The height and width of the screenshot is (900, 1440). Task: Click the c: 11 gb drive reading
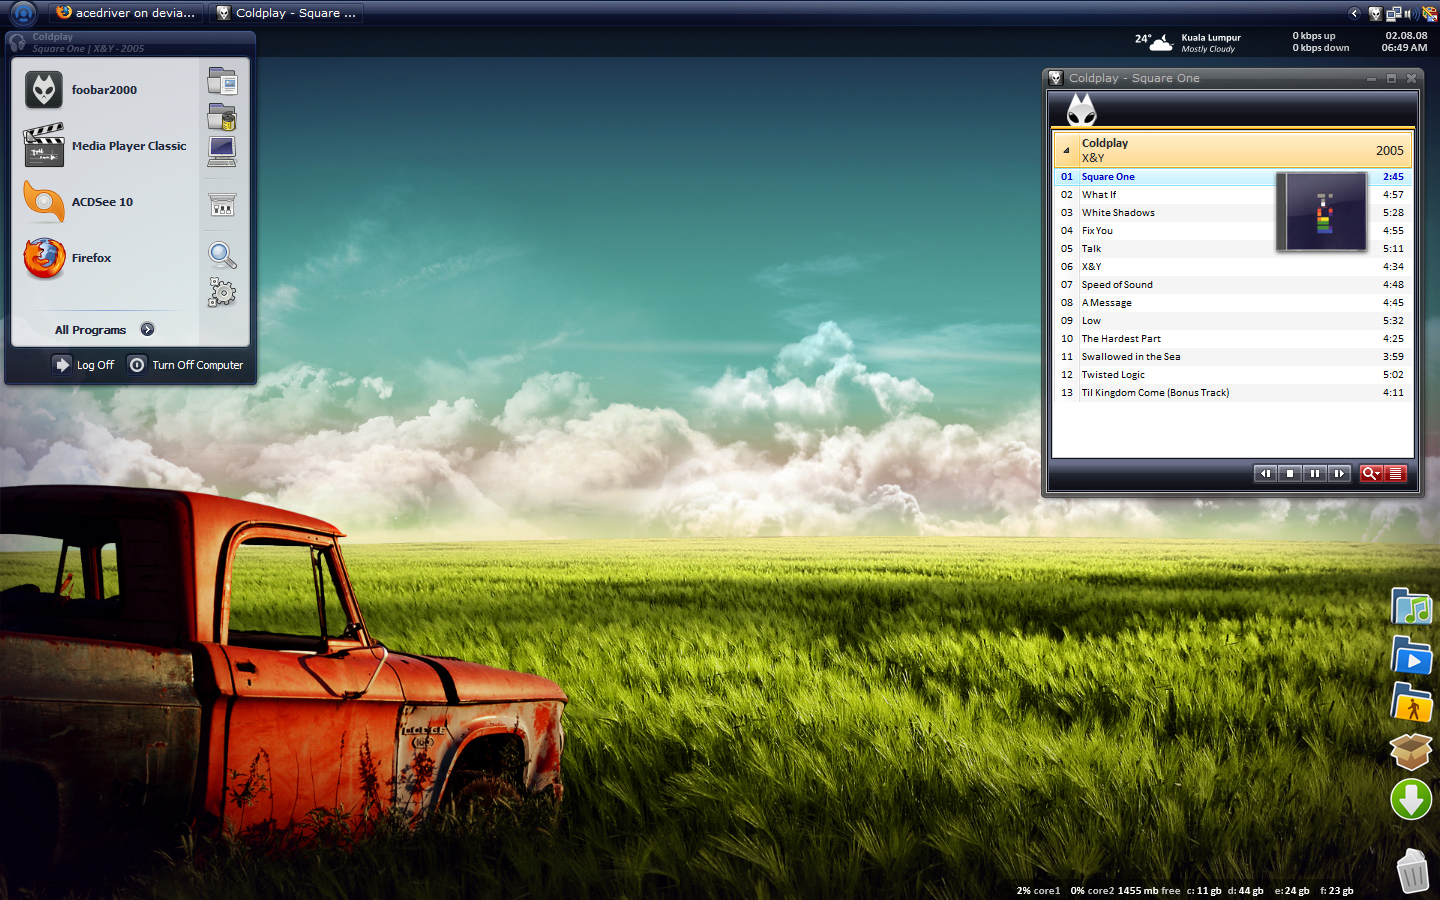pyautogui.click(x=1204, y=890)
